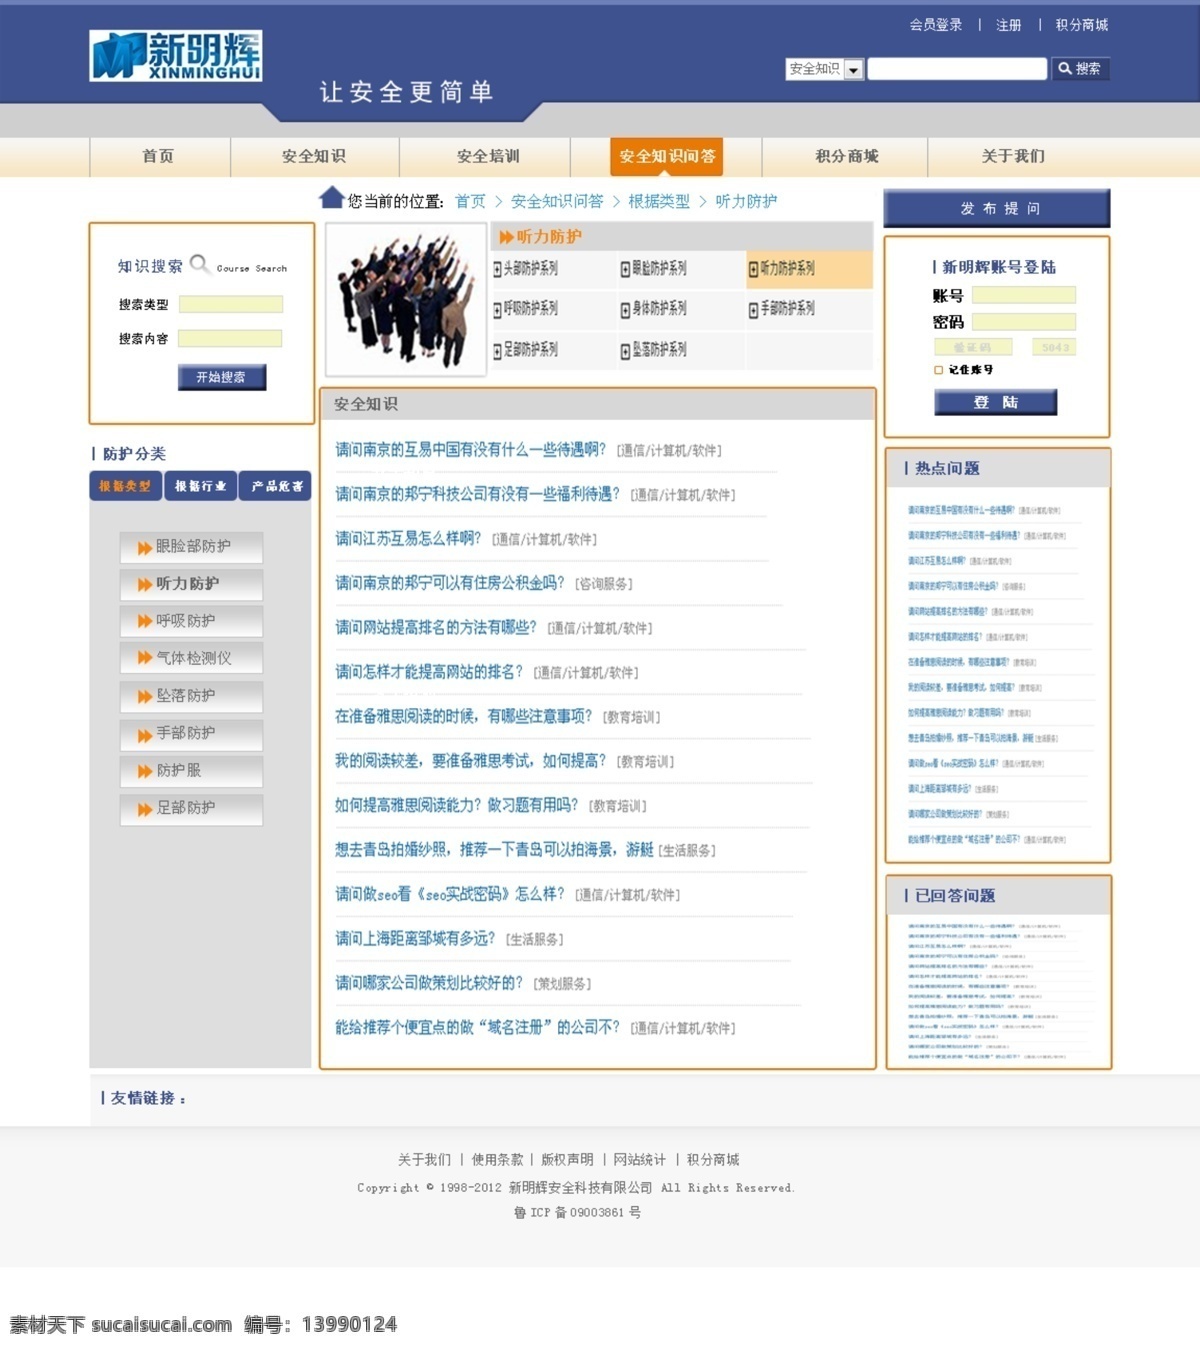This screenshot has height=1348, width=1200.
Task: Expand the 眼脸防护系列 plus icon
Action: 625,269
